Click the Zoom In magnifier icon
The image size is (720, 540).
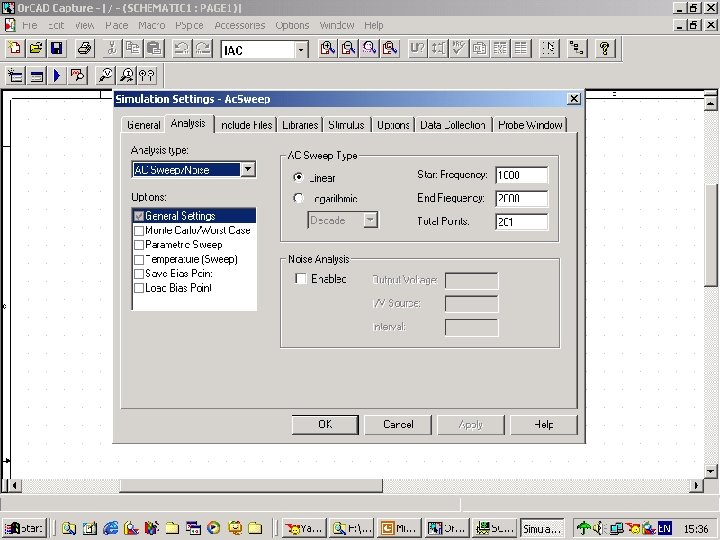click(328, 48)
